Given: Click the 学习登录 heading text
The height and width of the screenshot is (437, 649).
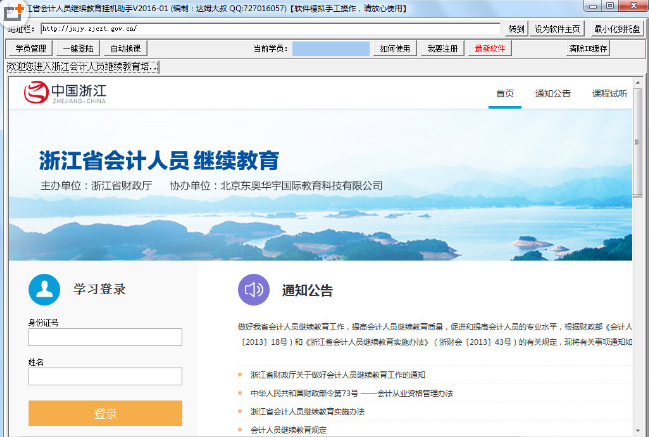Looking at the screenshot, I should (x=99, y=289).
